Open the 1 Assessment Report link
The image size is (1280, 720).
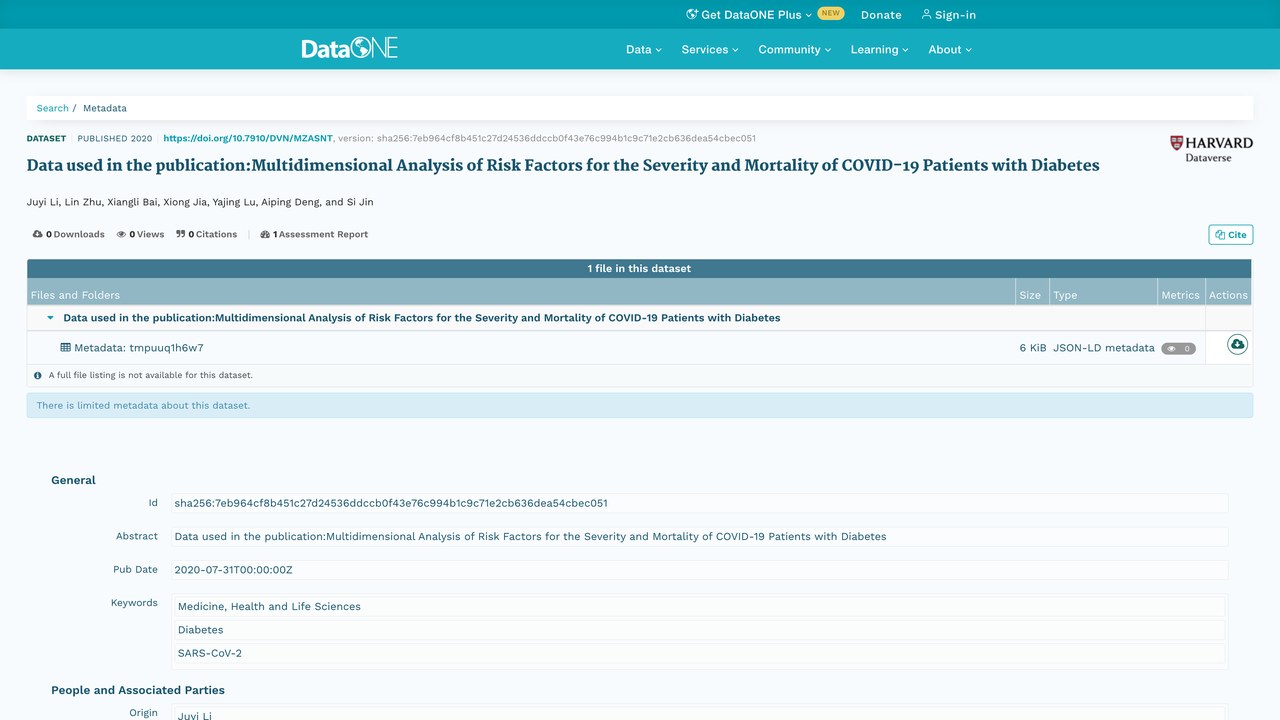tap(314, 235)
